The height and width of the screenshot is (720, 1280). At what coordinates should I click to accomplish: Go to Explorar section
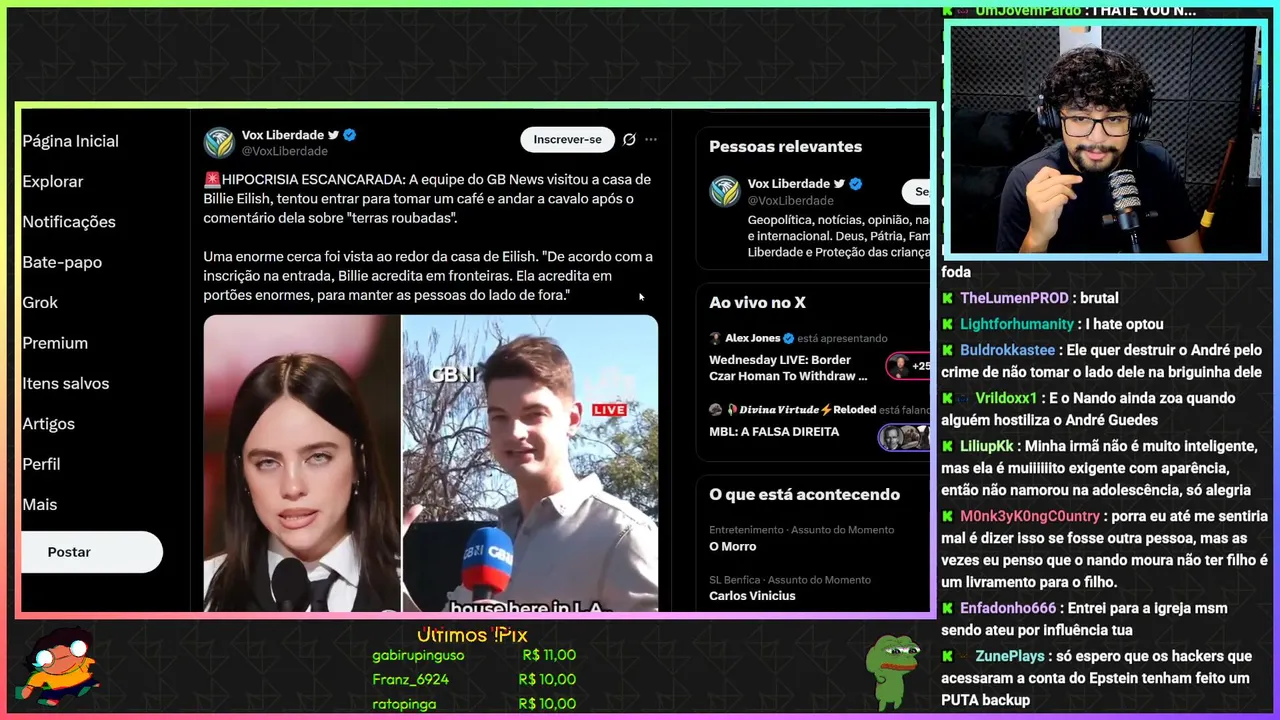(x=53, y=181)
